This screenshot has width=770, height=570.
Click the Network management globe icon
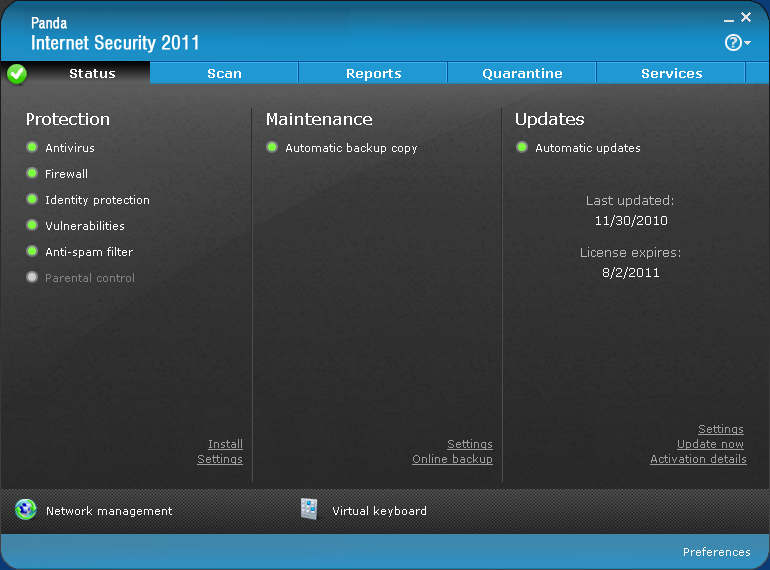point(26,510)
